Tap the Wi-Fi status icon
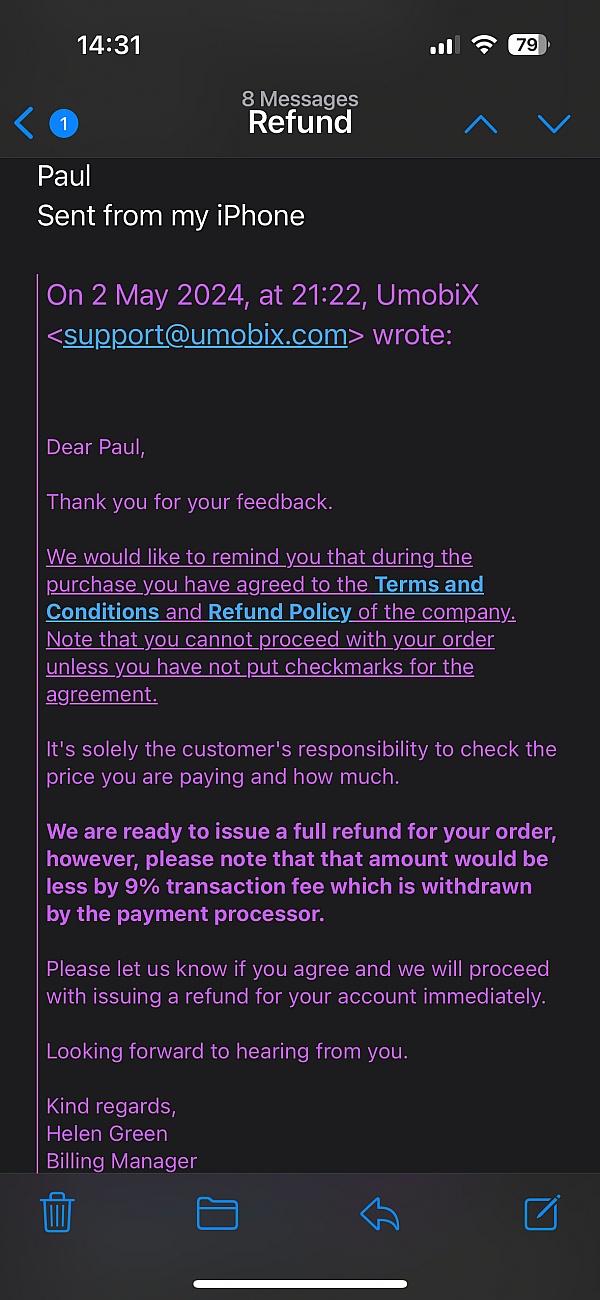Image resolution: width=600 pixels, height=1300 pixels. click(484, 45)
